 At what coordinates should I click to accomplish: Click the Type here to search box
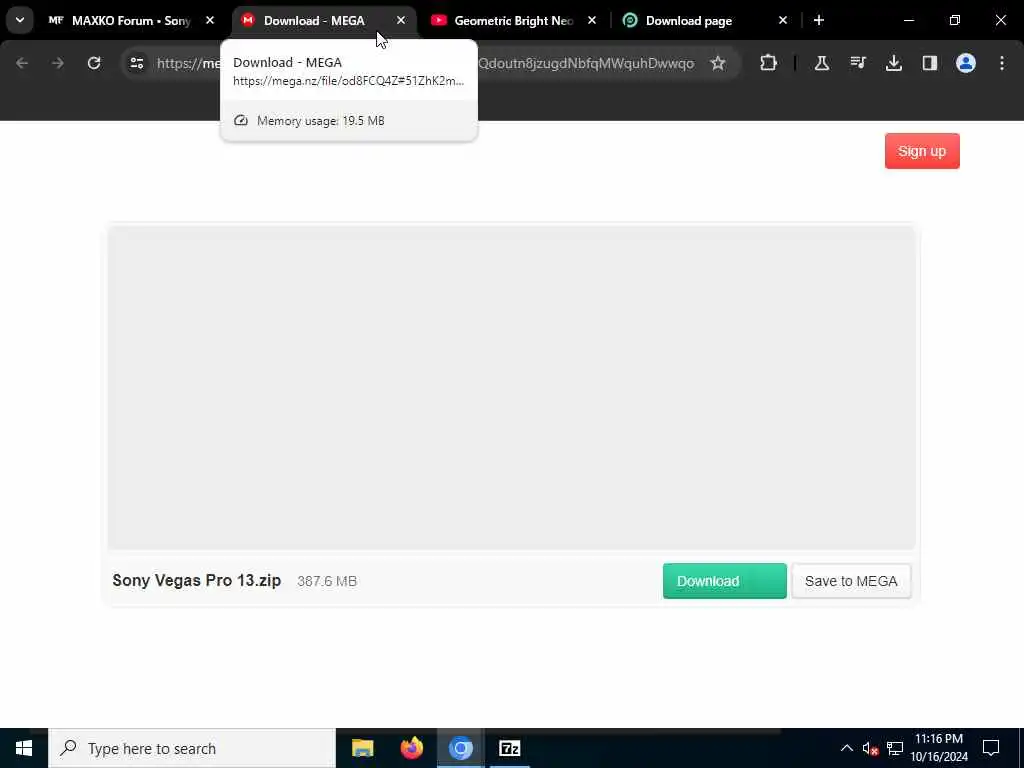192,748
